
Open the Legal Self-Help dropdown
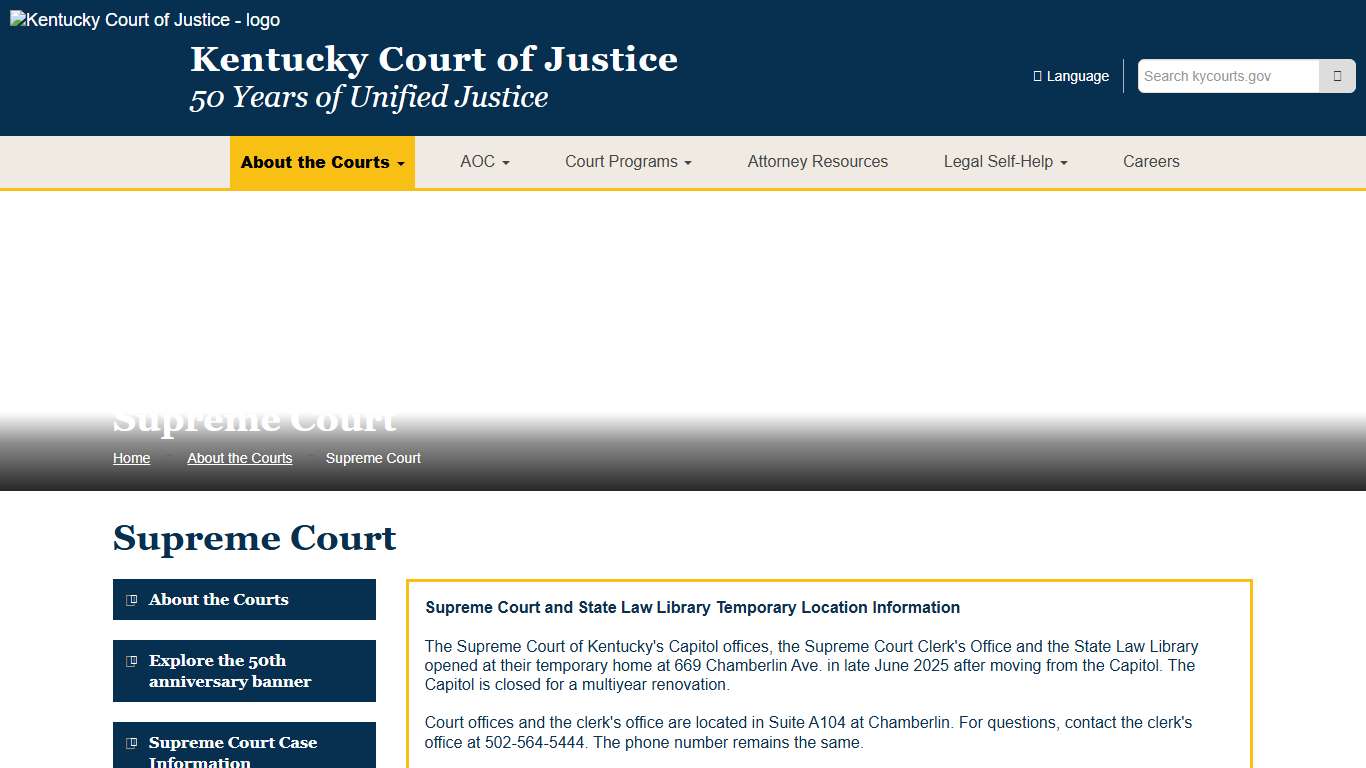click(1004, 161)
